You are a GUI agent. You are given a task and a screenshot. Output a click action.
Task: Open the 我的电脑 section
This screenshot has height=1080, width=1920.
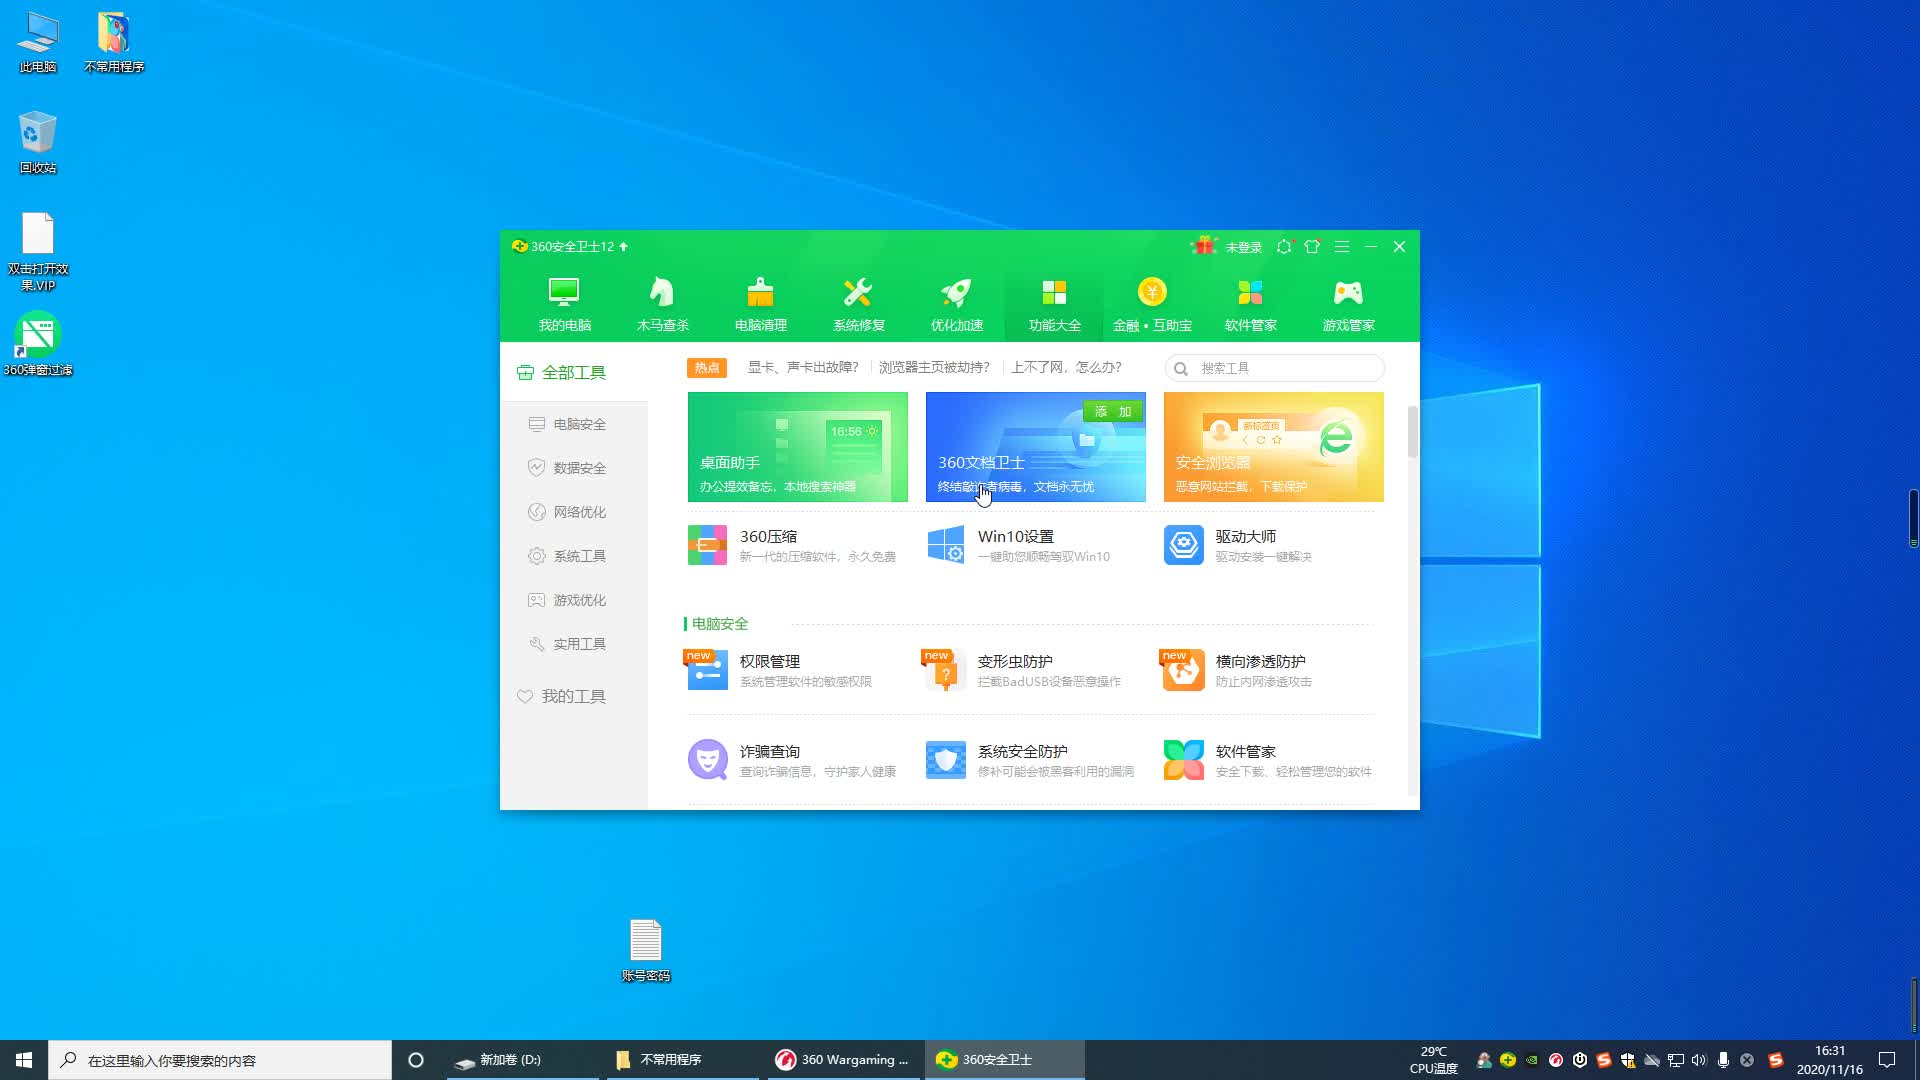(x=564, y=303)
